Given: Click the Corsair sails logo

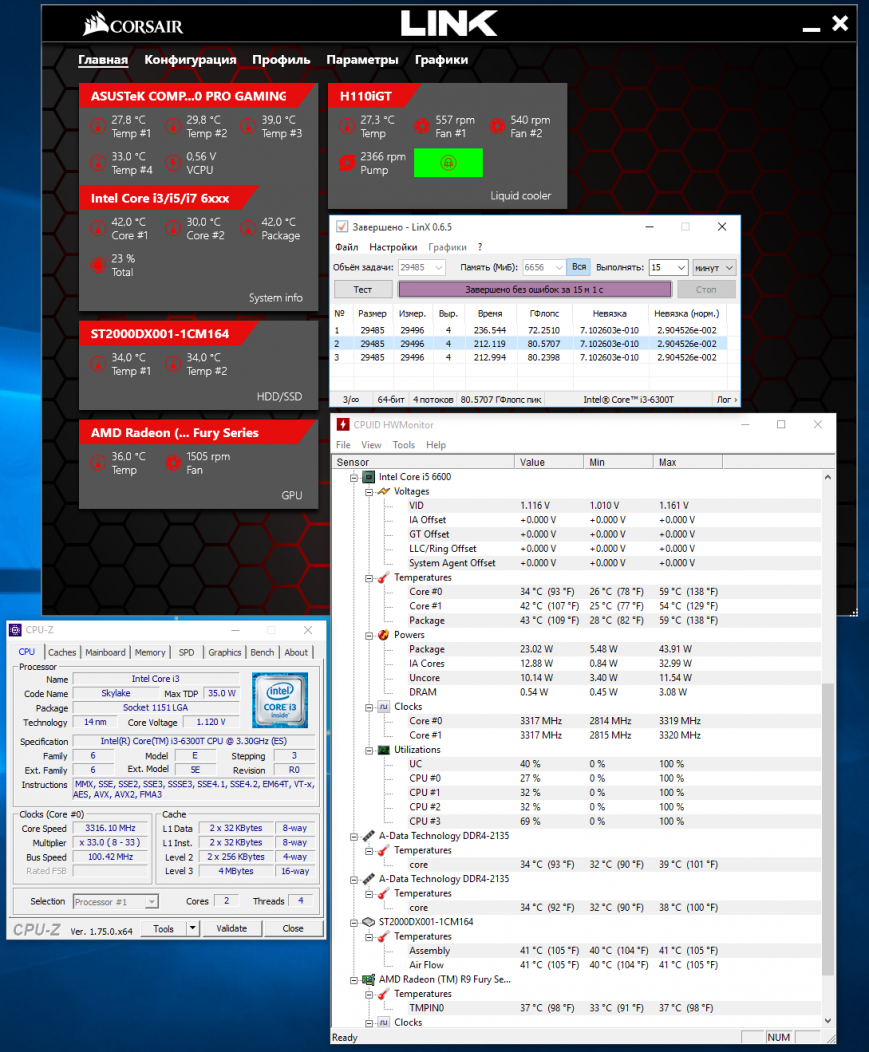Looking at the screenshot, I should 95,23.
